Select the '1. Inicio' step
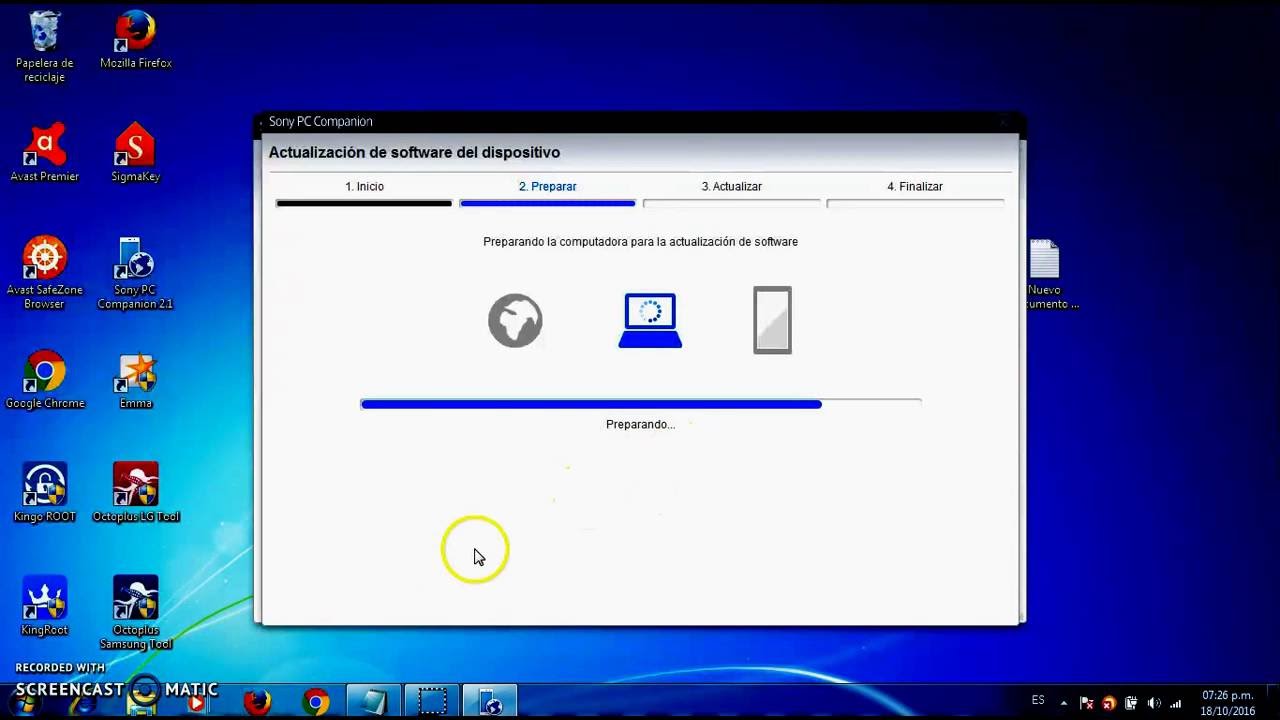Image resolution: width=1280 pixels, height=720 pixels. tap(364, 187)
